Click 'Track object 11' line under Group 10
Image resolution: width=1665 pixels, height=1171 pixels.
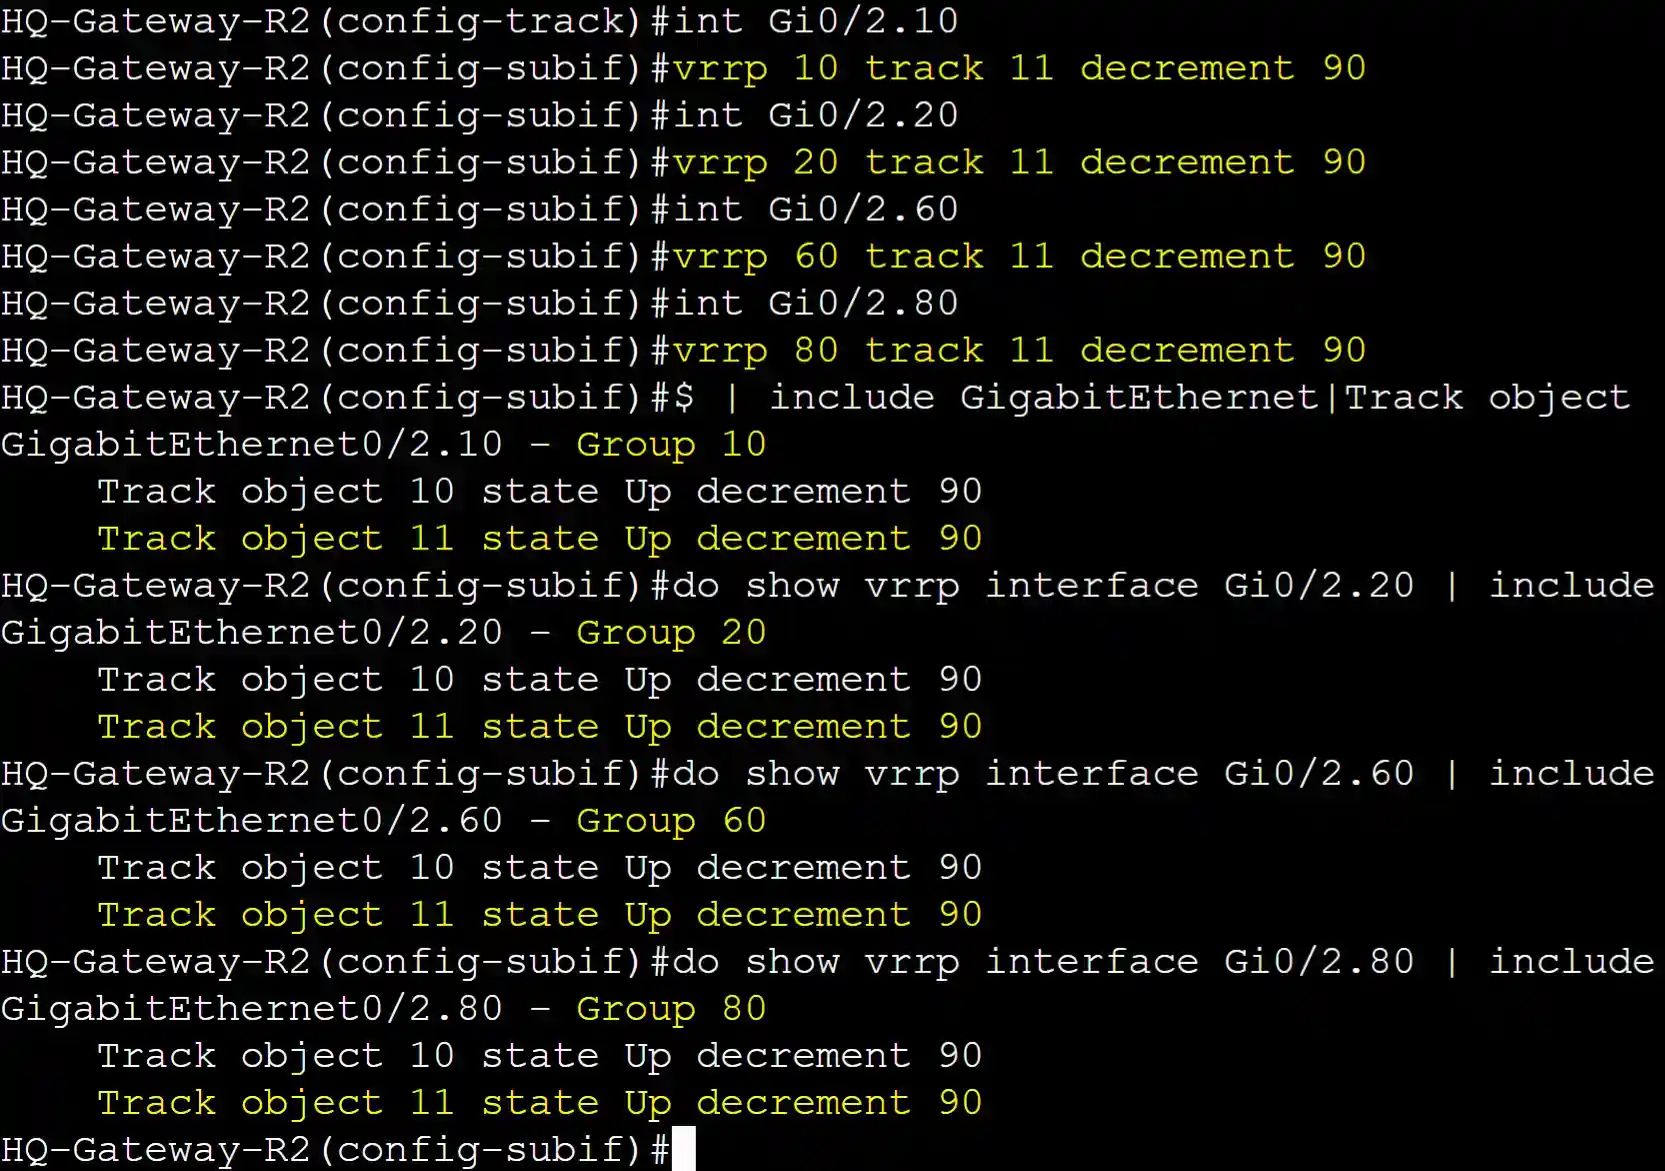pos(540,538)
